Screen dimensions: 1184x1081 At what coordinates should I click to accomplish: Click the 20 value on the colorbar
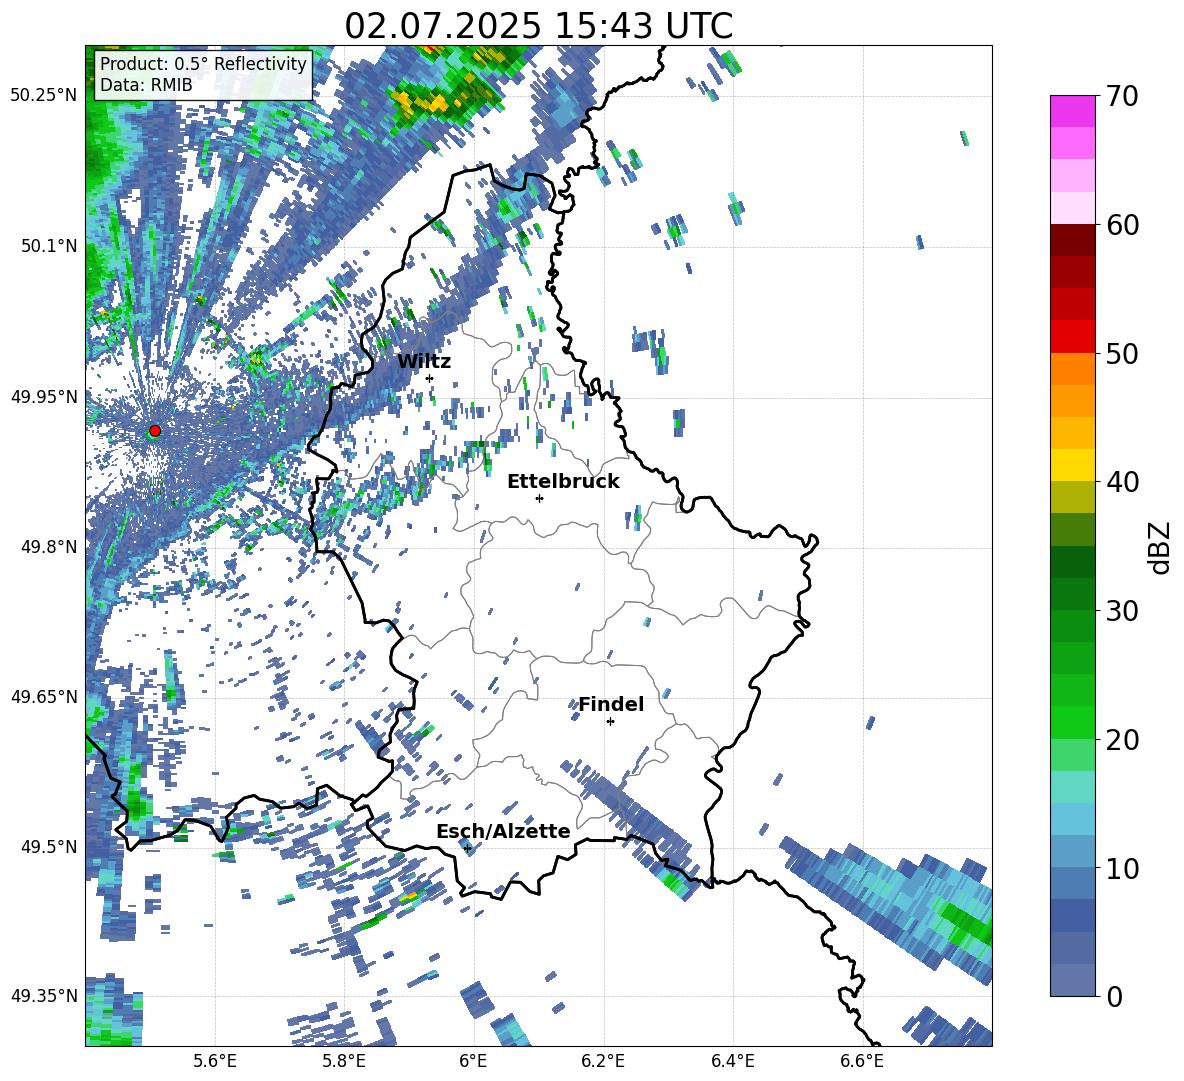(1121, 739)
